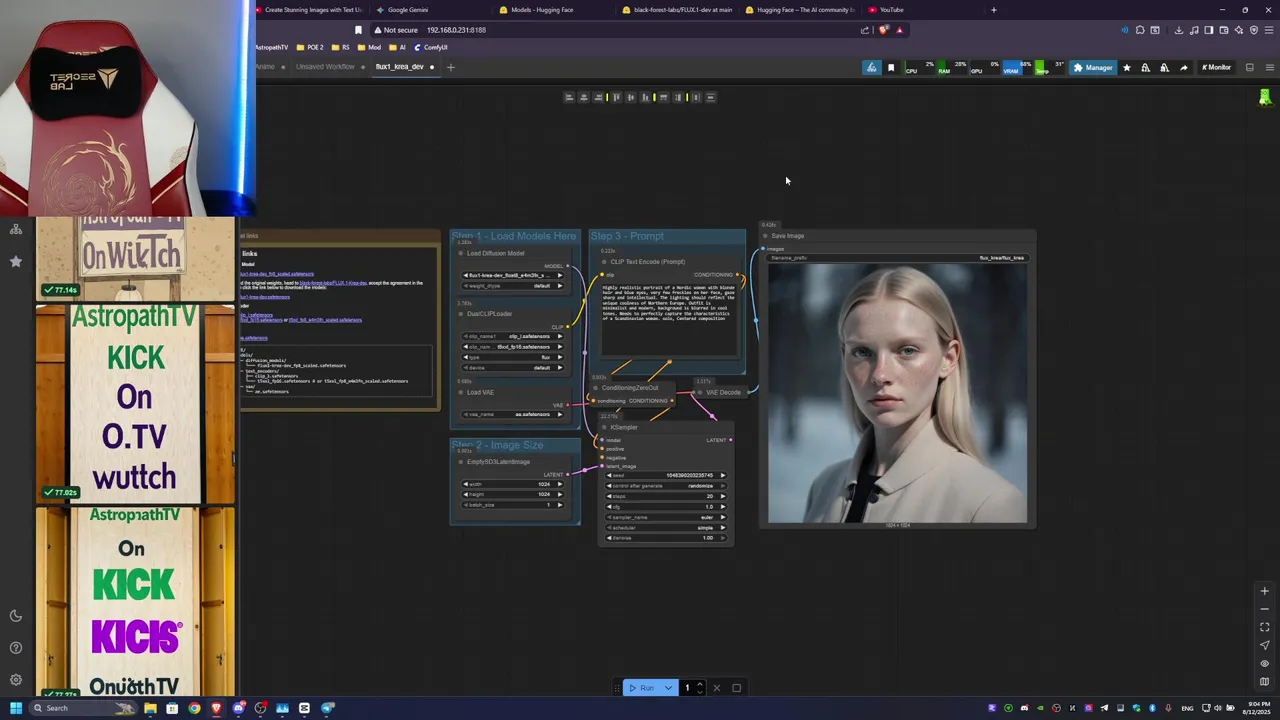Click the green robot icon at top right
Image resolution: width=1280 pixels, height=720 pixels.
[1265, 97]
